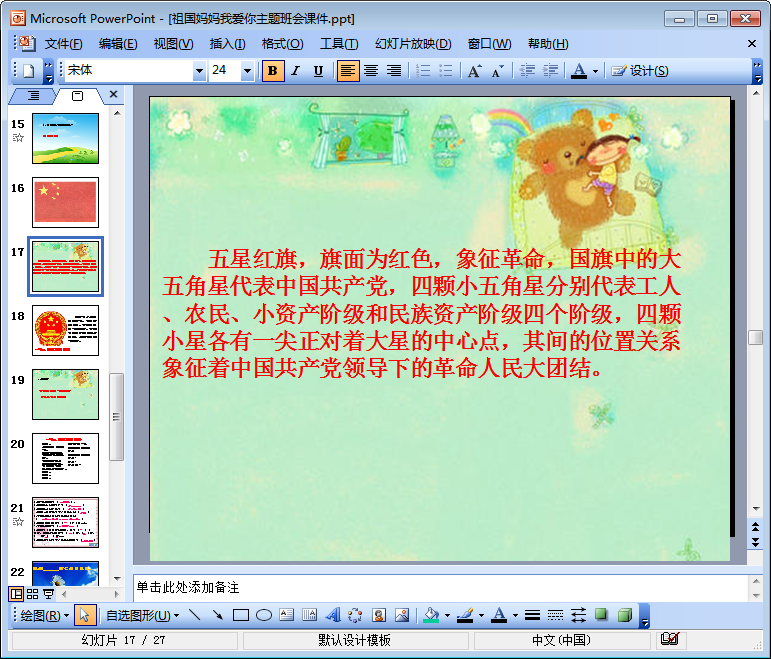
Task: Switch to Normal view icon
Action: tap(16, 594)
